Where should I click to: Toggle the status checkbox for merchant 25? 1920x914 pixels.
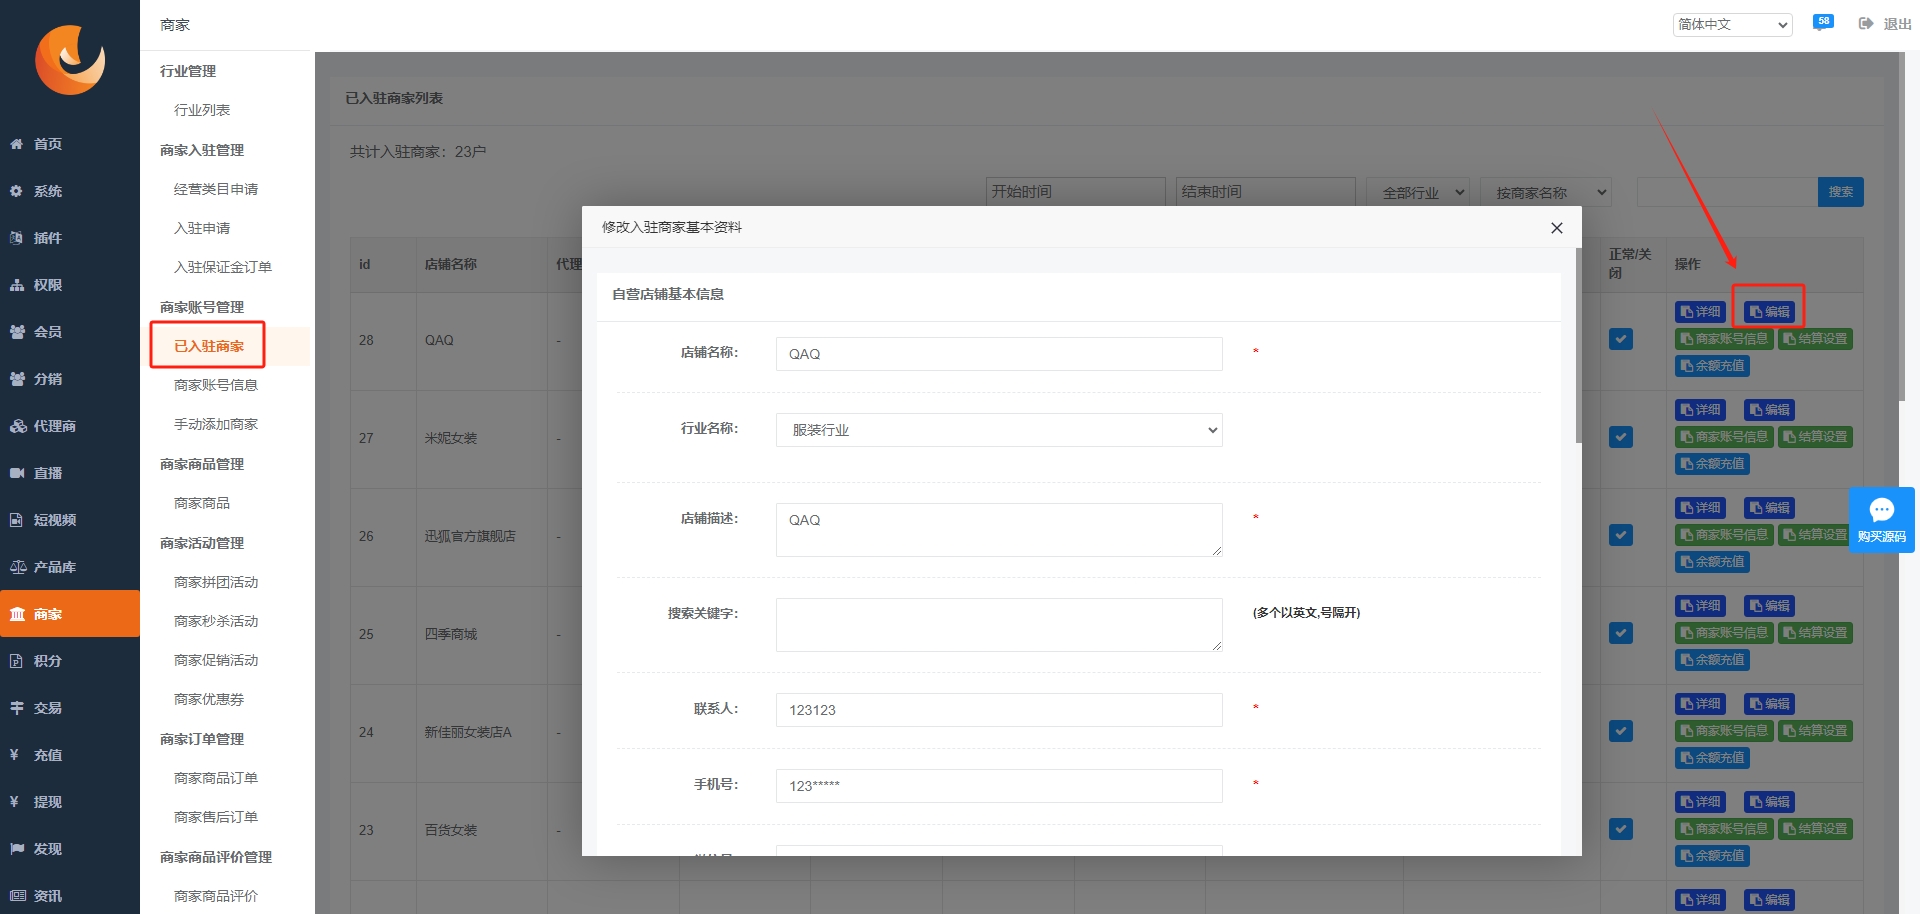click(1621, 633)
